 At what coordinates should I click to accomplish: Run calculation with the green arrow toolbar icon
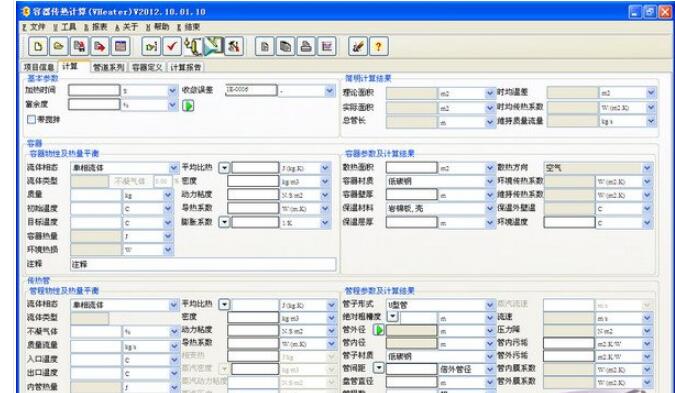click(152, 46)
